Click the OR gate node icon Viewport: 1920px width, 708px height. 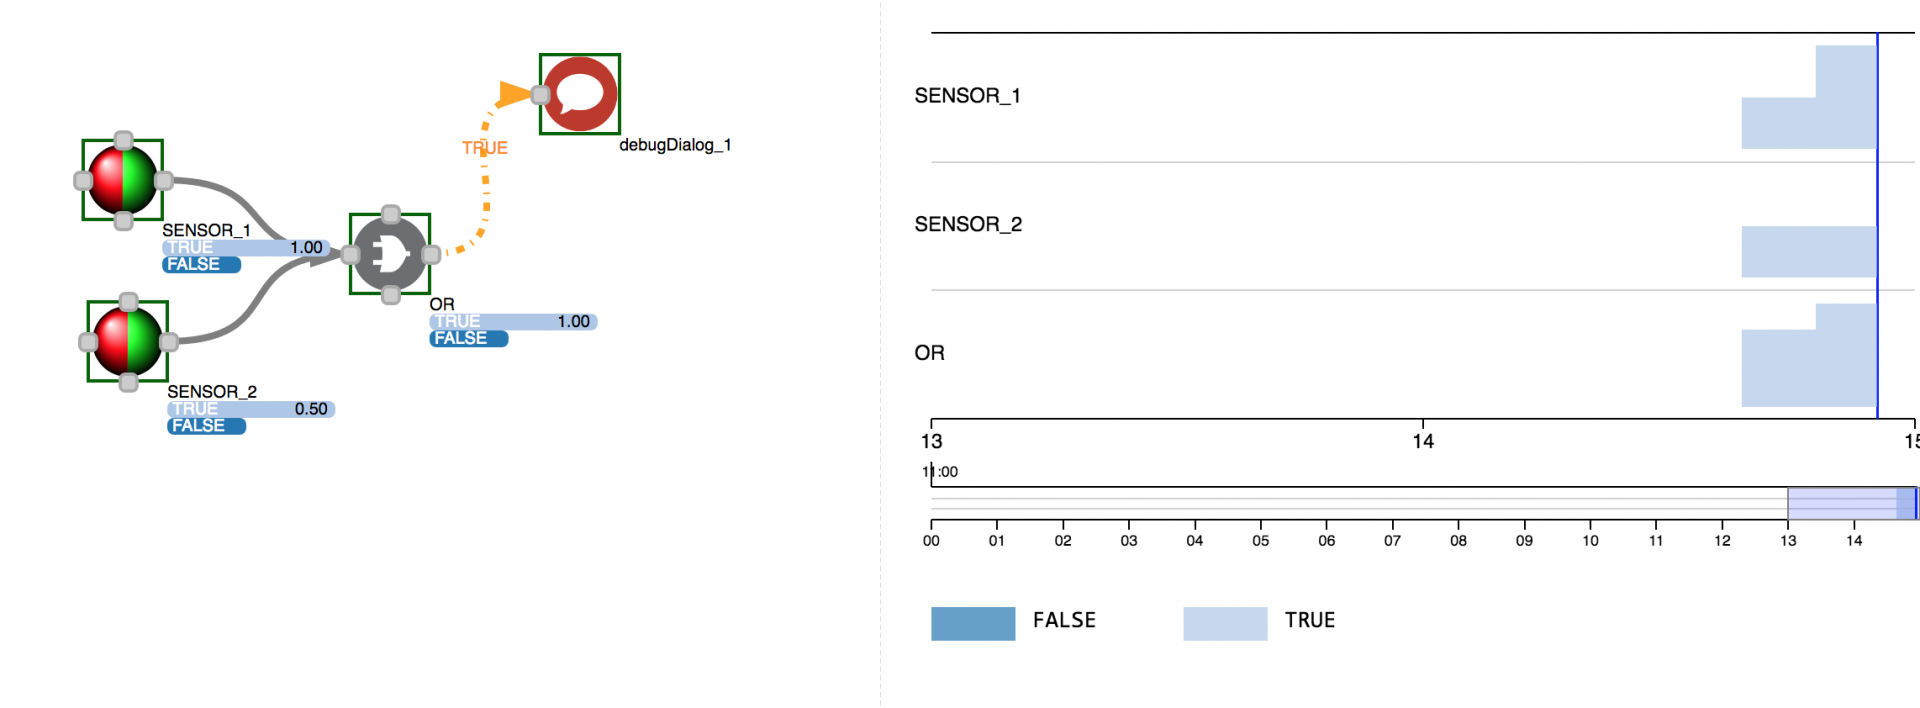point(390,254)
